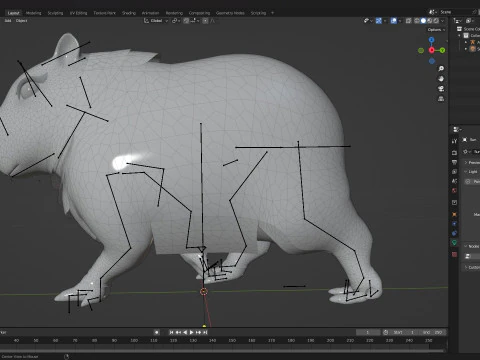Open the View Layer properties tab
Screen dimensions: 480x360
click(x=454, y=172)
